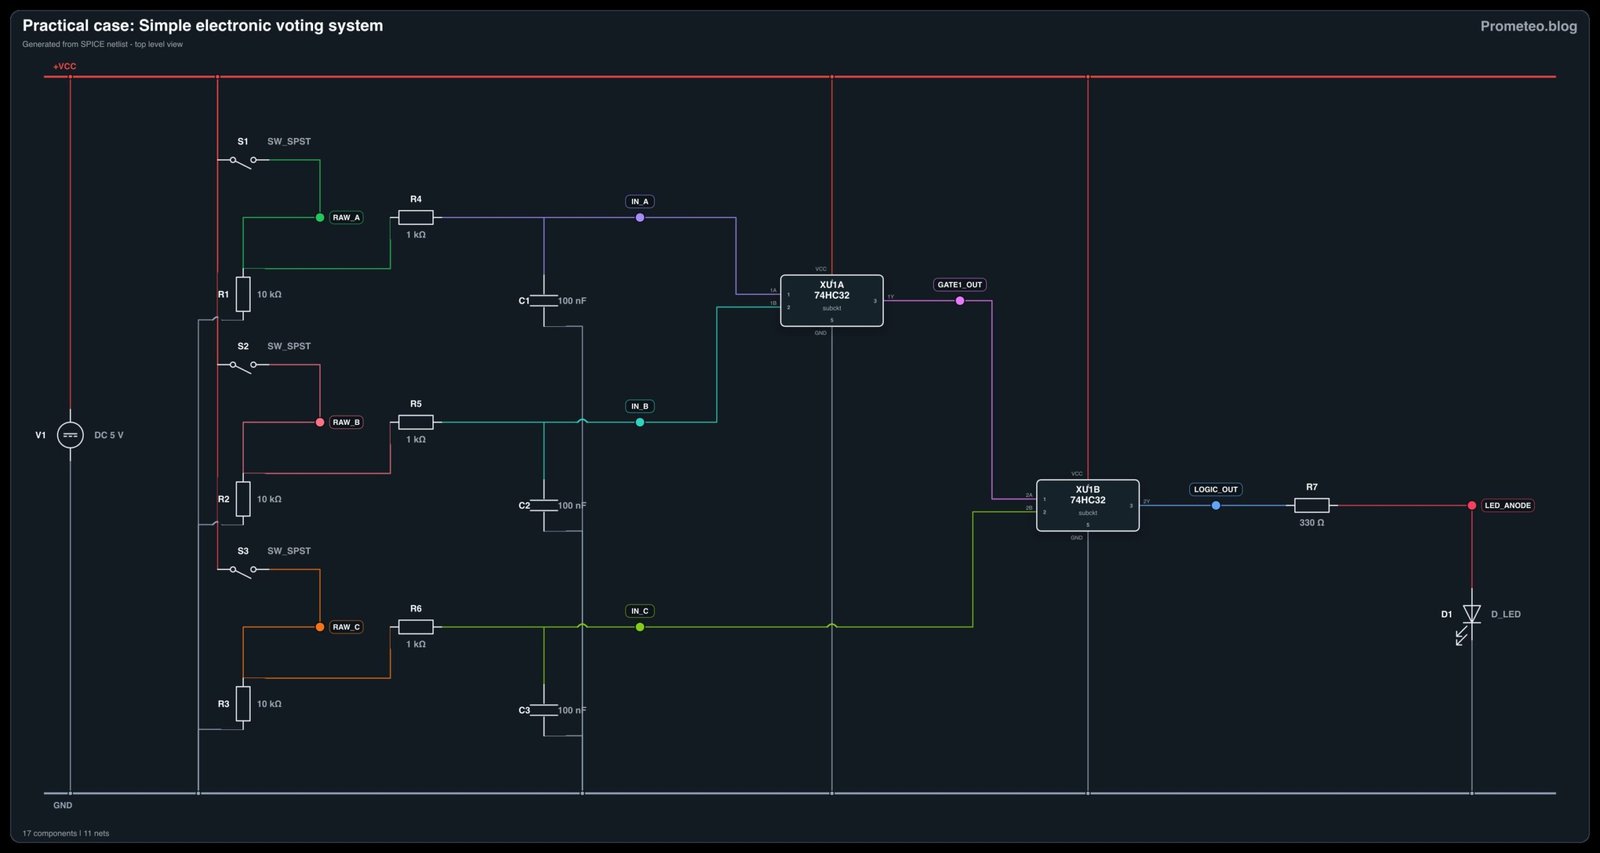Select resistor R1 10 kΩ symbol

coord(243,295)
